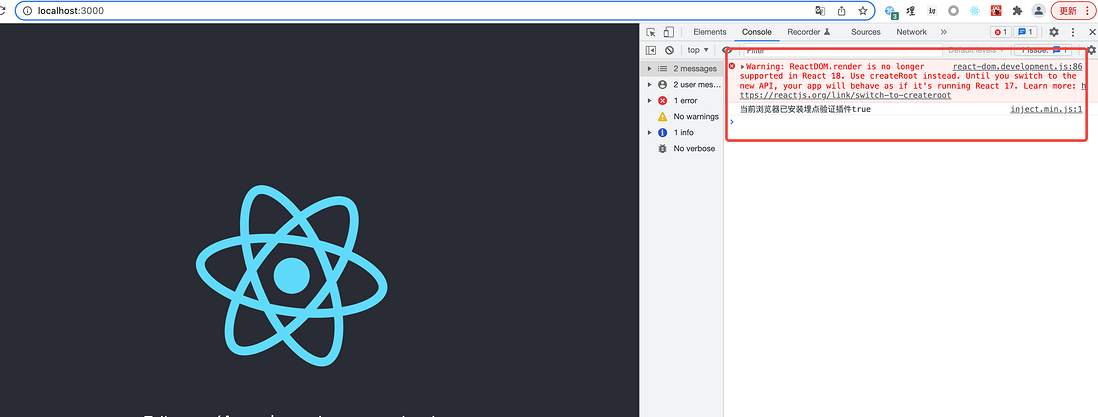Select the Console tab

(x=757, y=32)
